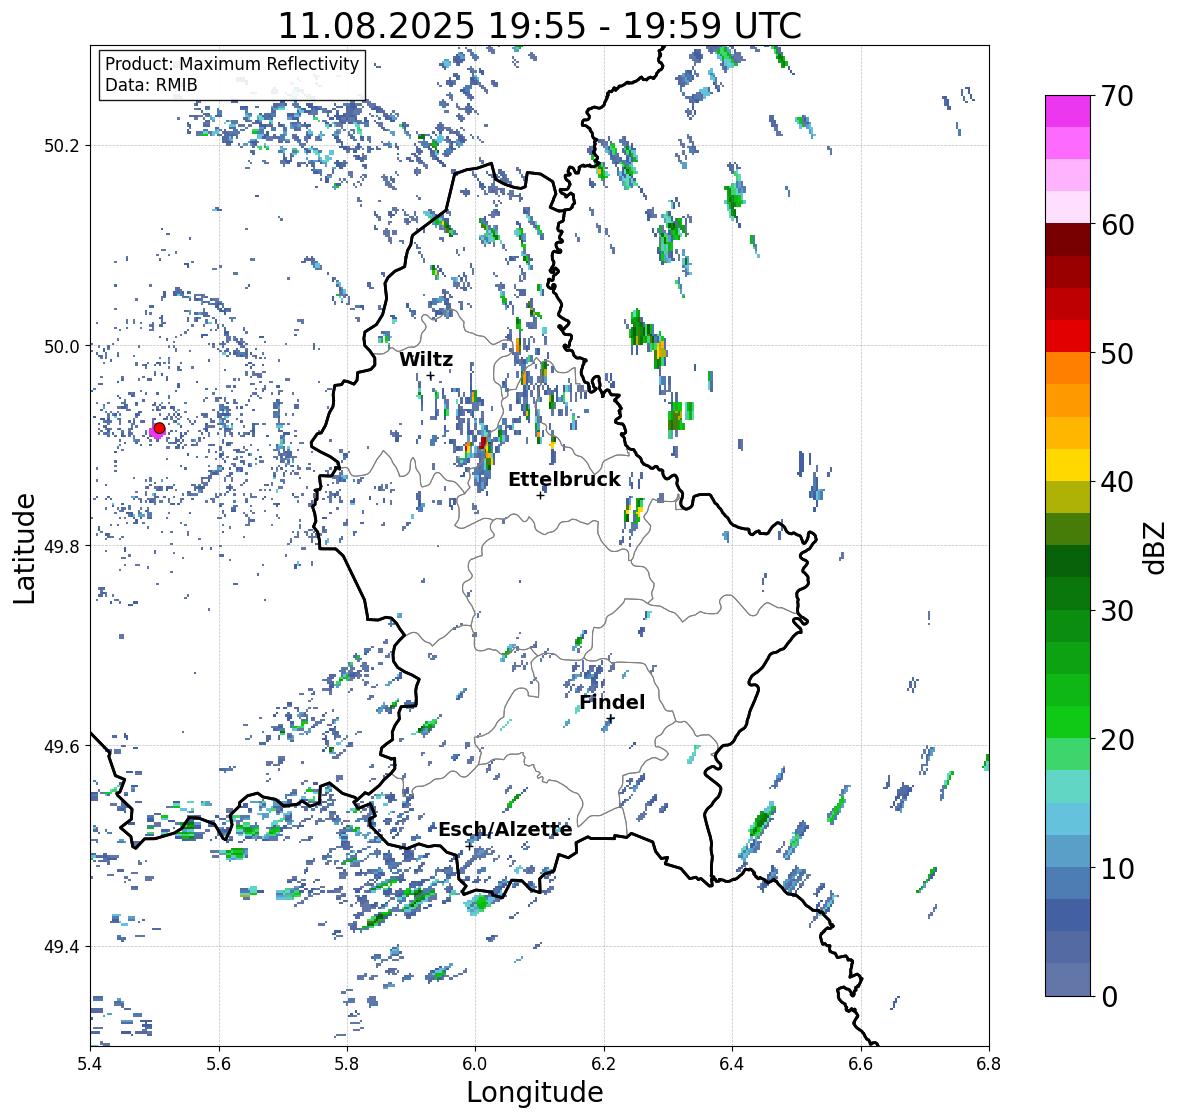Viewport: 1179px width, 1117px height.
Task: Click the 50.0 latitude tick label
Action: (x=62, y=347)
